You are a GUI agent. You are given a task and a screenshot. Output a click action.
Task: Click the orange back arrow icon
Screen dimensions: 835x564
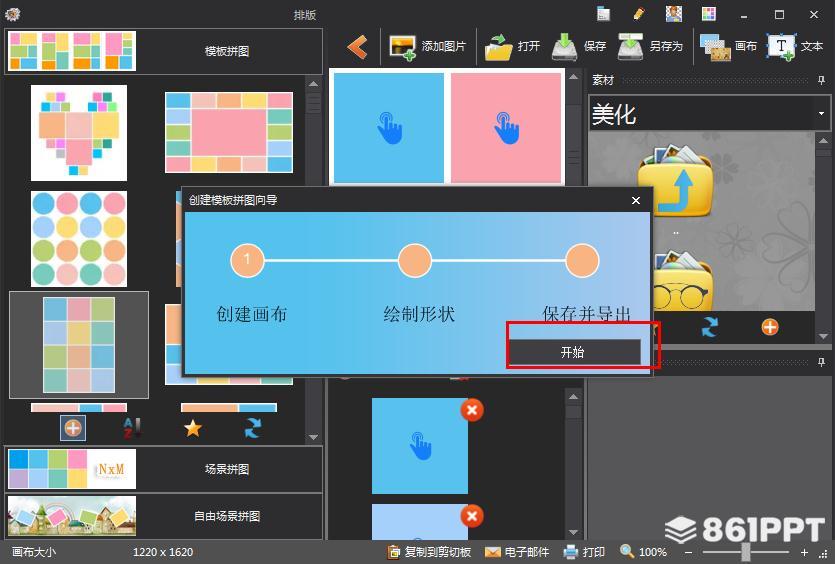click(357, 47)
